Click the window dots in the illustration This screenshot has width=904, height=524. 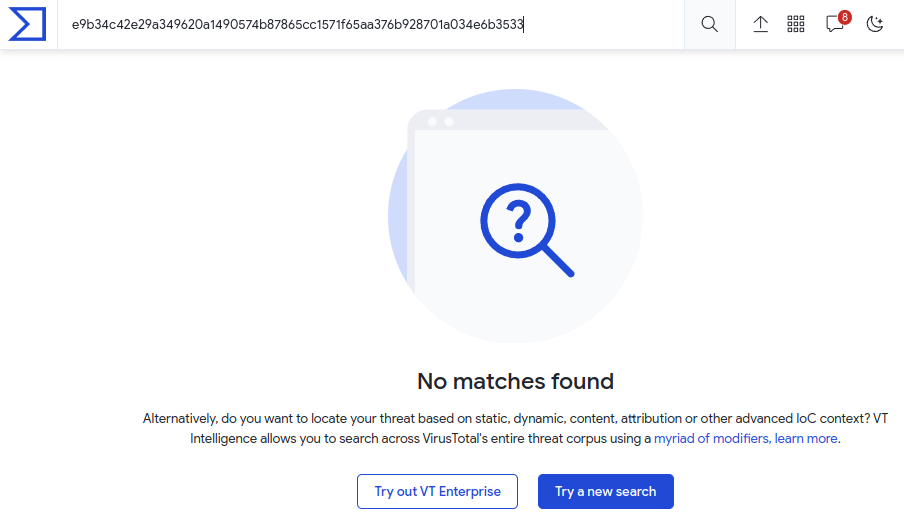pyautogui.click(x=441, y=122)
